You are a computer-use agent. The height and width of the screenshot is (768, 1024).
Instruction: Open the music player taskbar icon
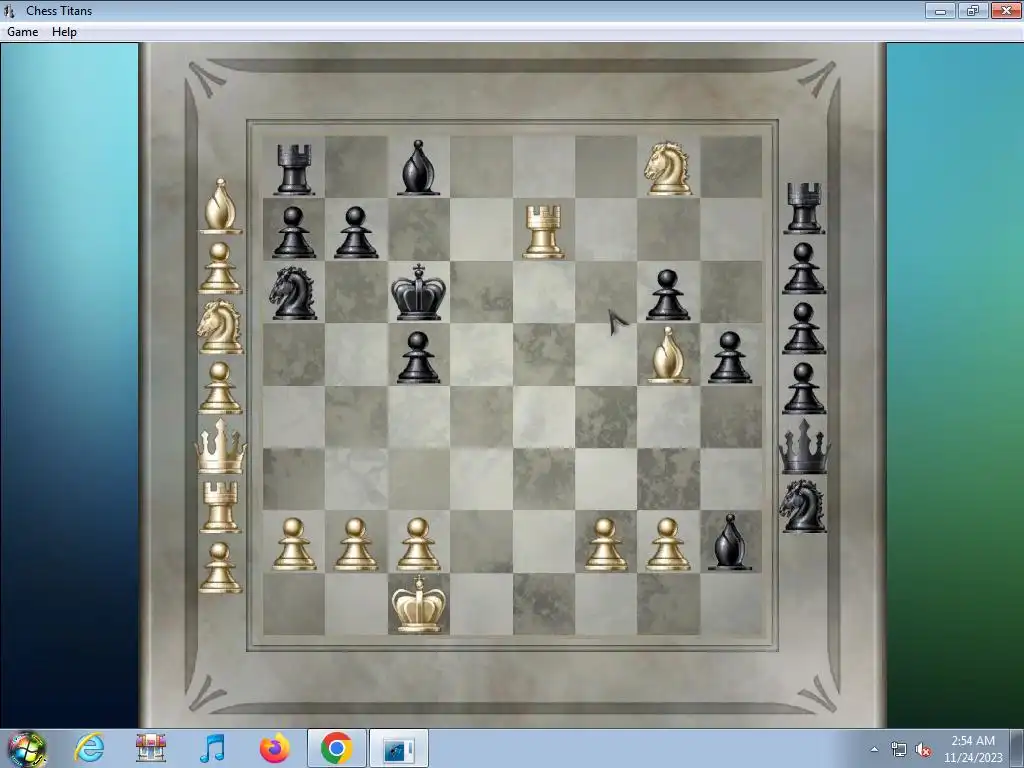click(212, 748)
